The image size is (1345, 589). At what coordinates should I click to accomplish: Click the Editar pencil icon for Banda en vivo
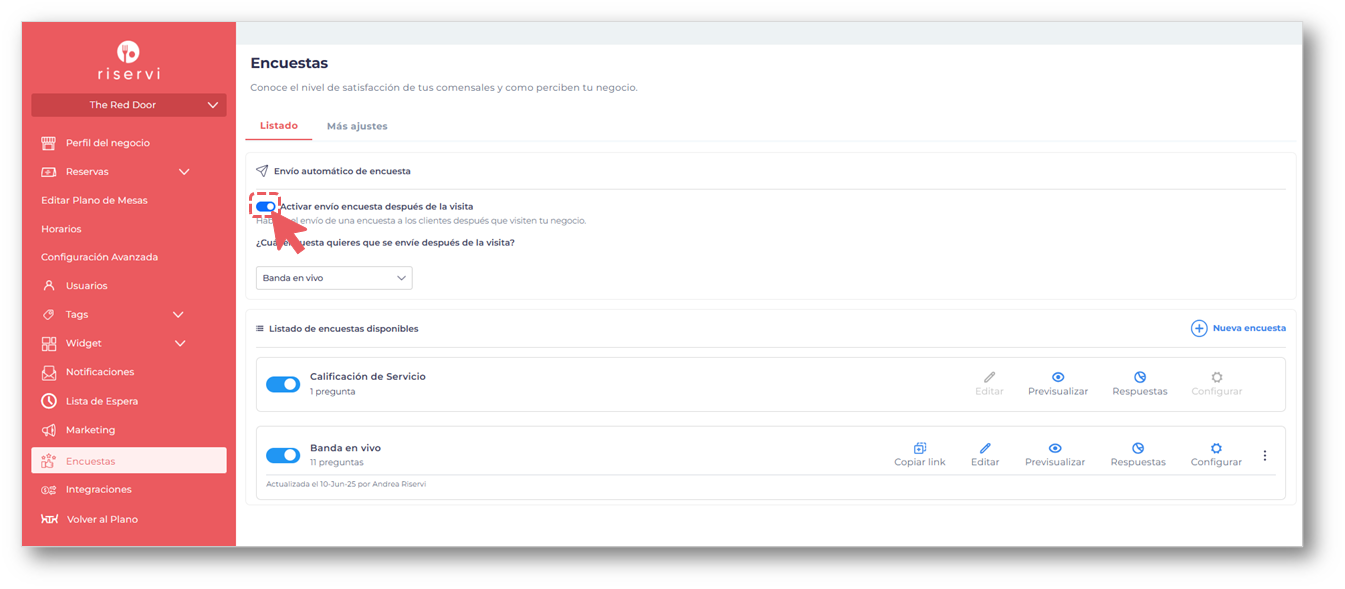985,449
